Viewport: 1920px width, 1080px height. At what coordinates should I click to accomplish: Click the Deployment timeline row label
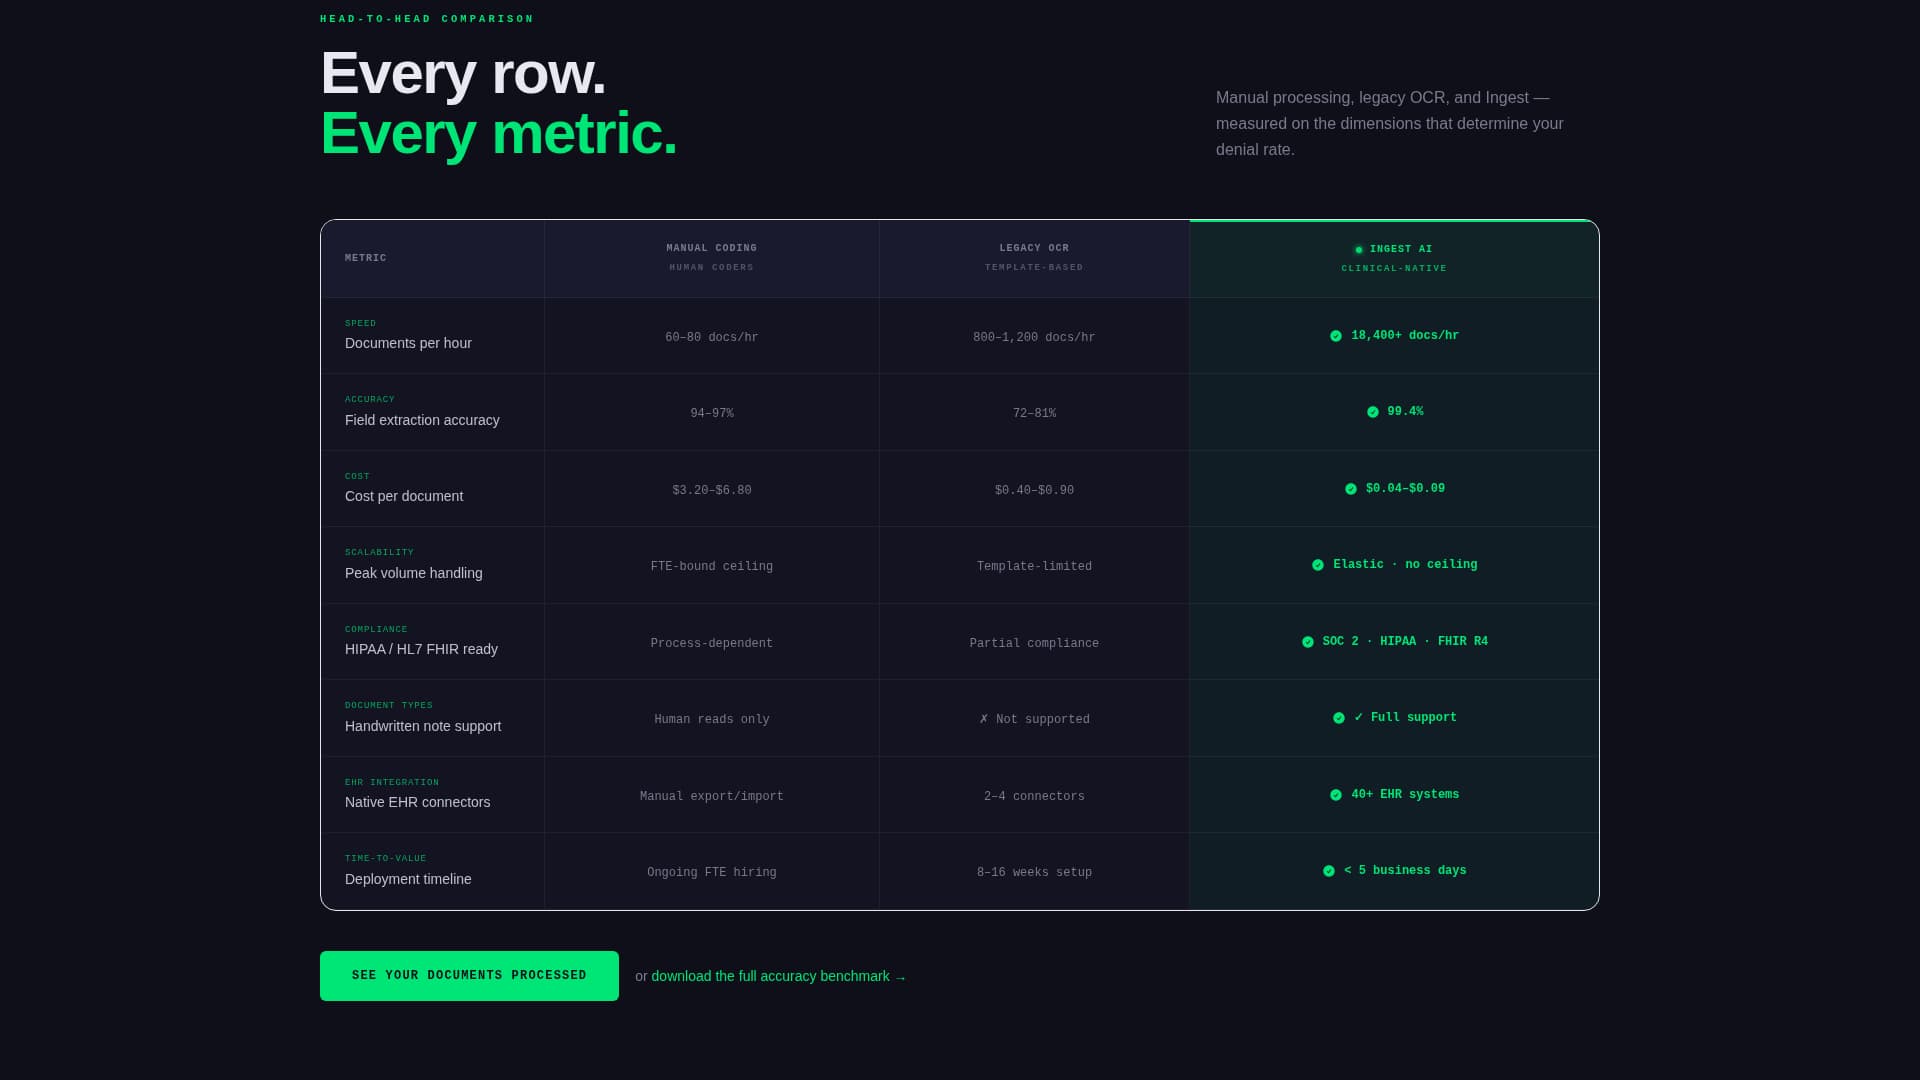(x=408, y=879)
